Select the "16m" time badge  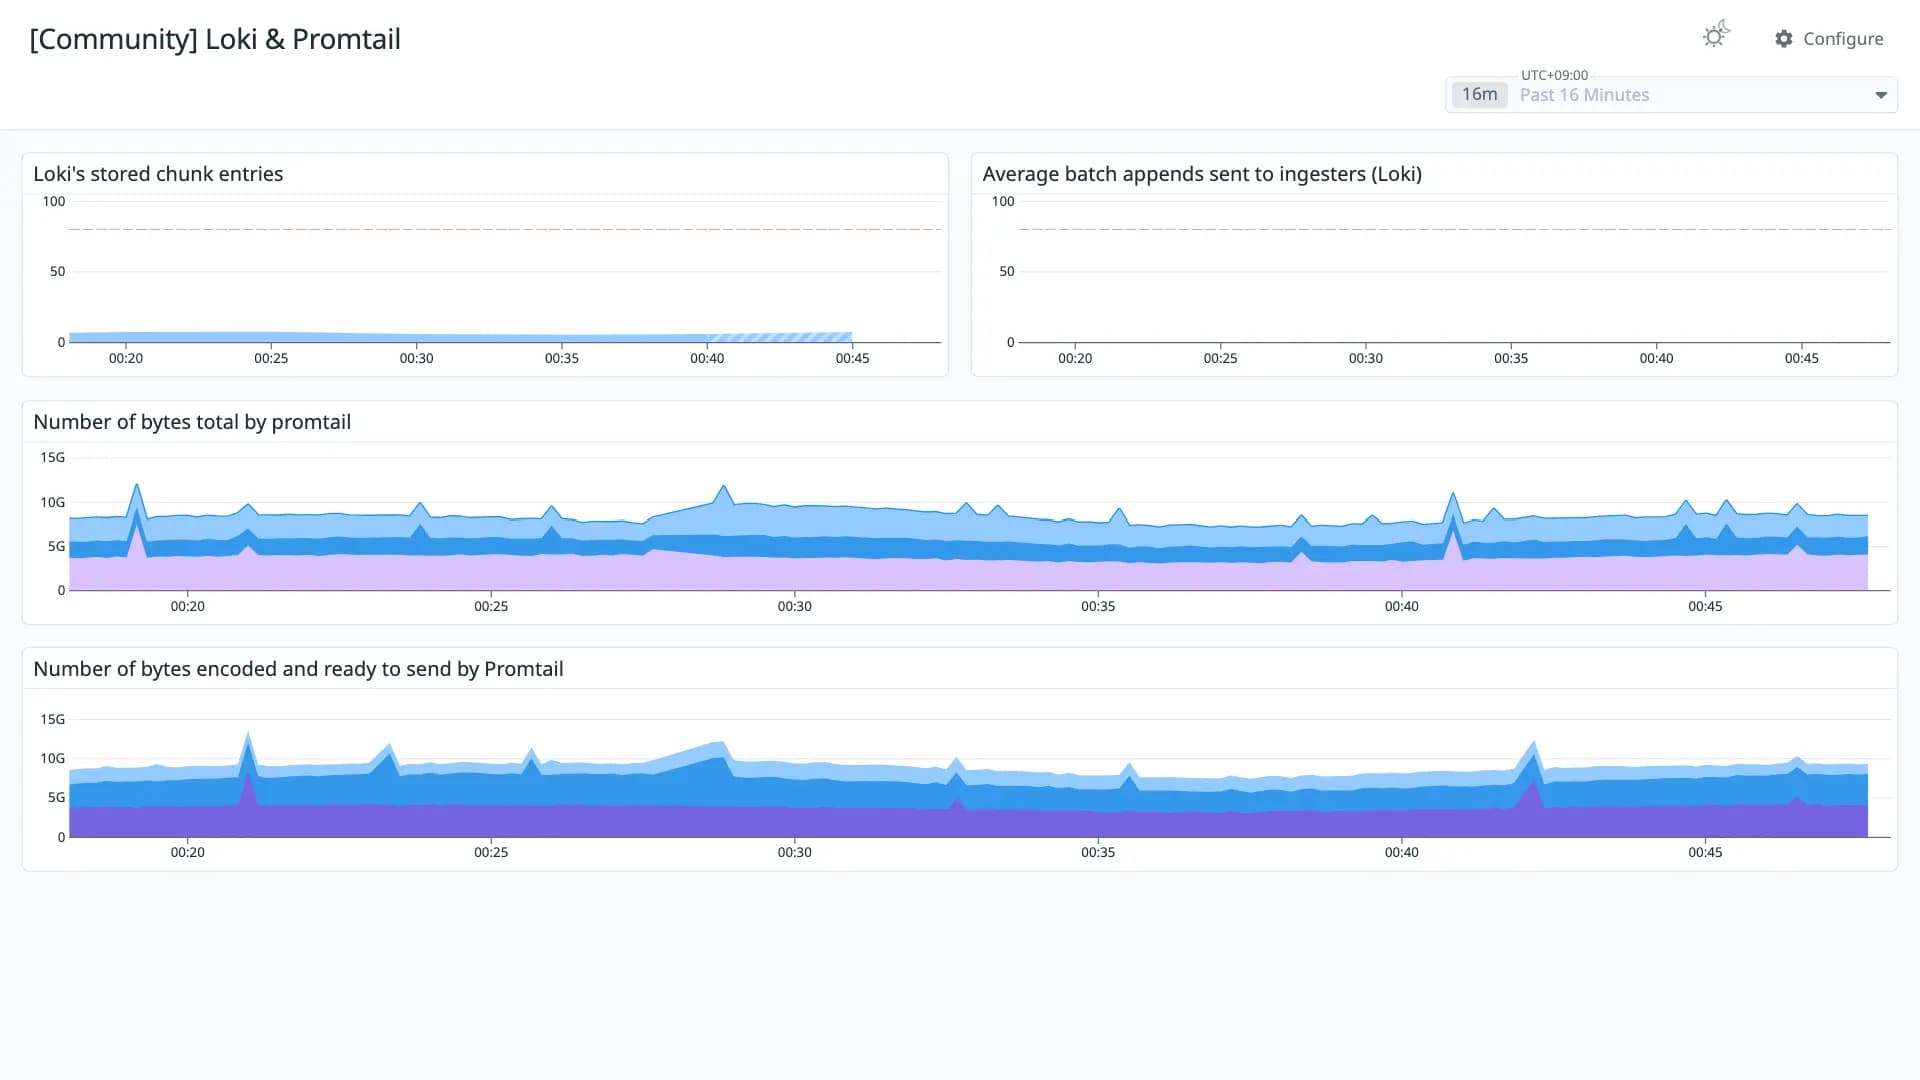coord(1479,94)
